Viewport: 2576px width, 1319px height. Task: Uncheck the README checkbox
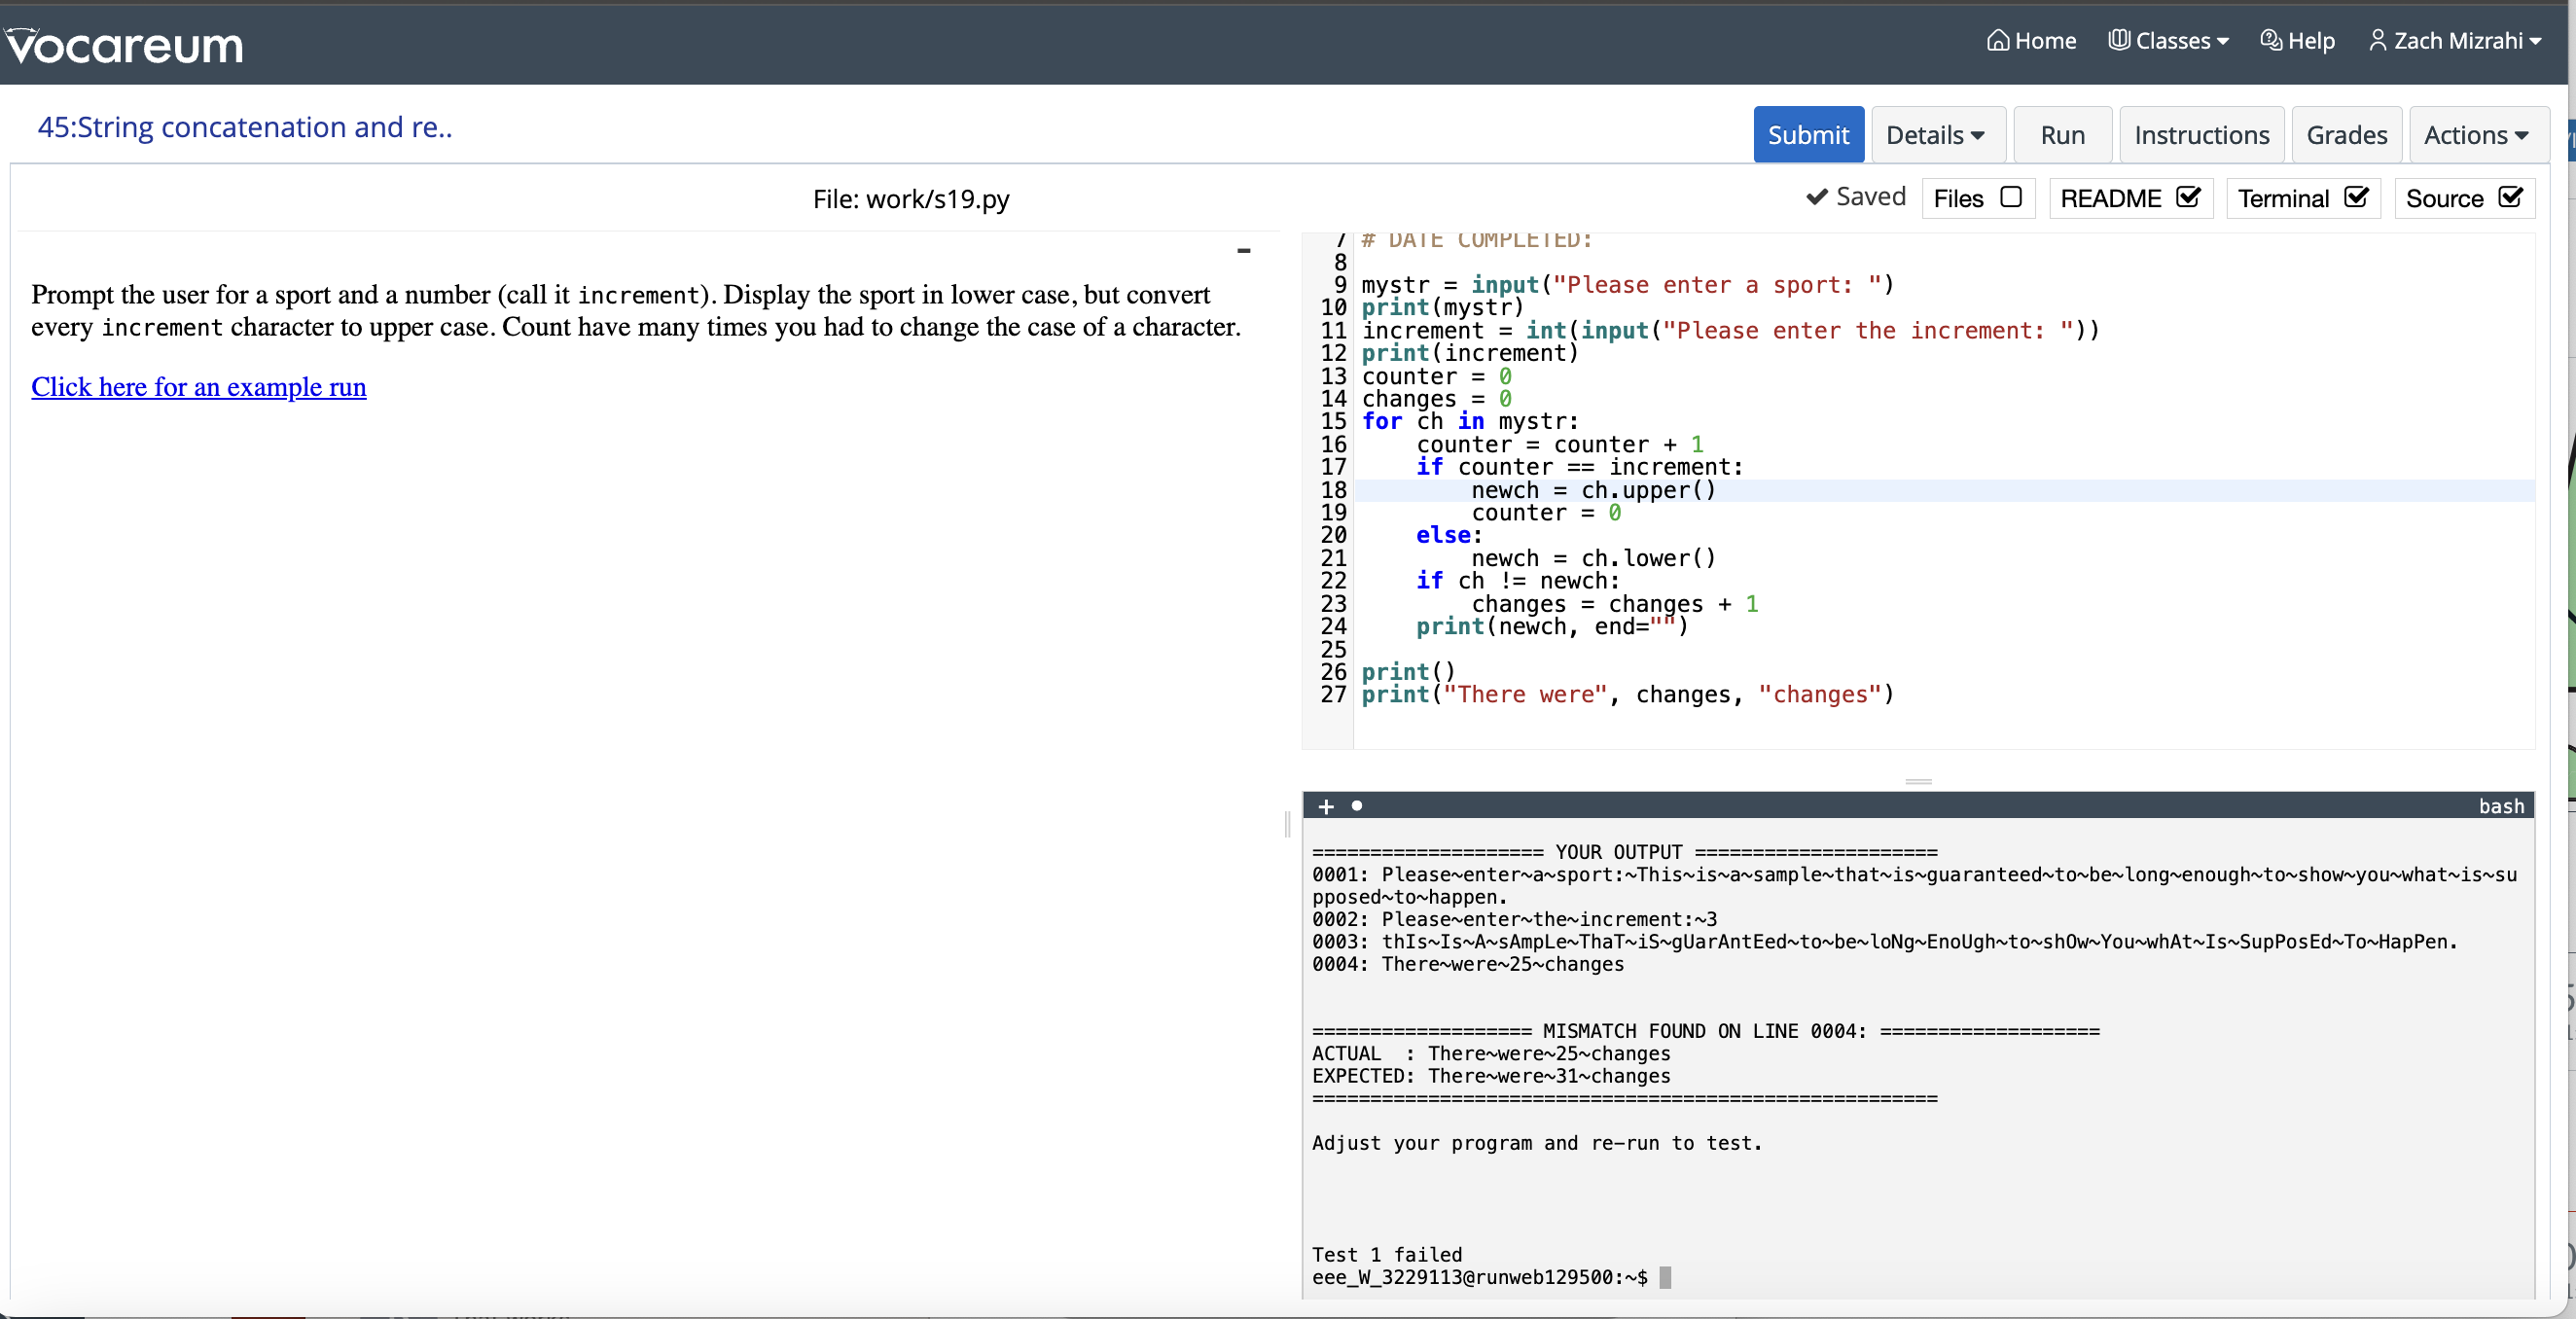coord(2188,197)
